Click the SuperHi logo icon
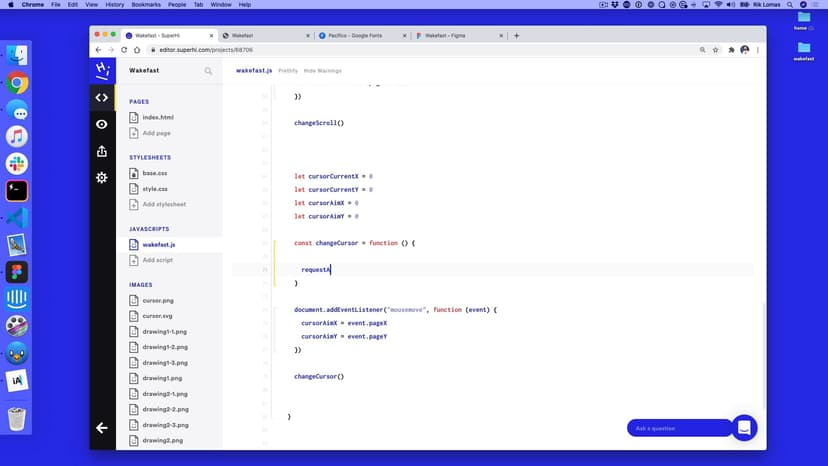This screenshot has height=466, width=828. 101,70
